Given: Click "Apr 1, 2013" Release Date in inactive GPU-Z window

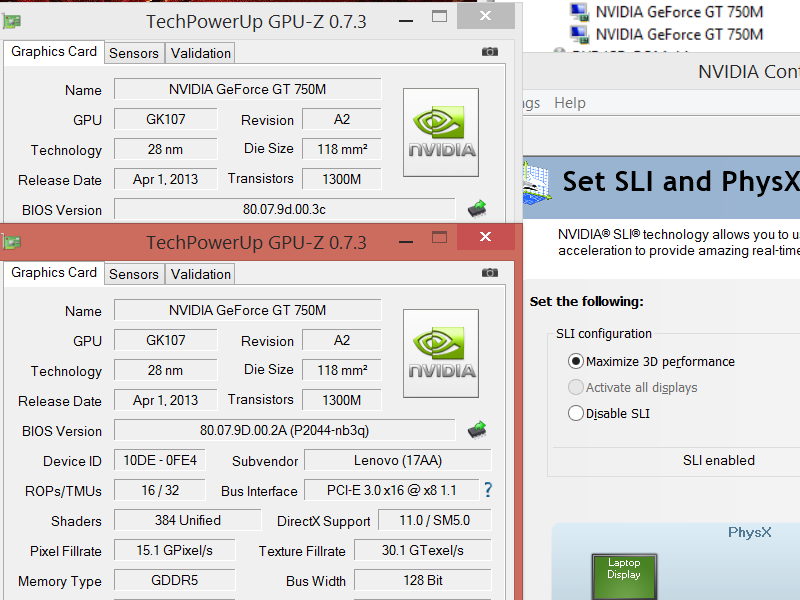Looking at the screenshot, I should tap(166, 179).
